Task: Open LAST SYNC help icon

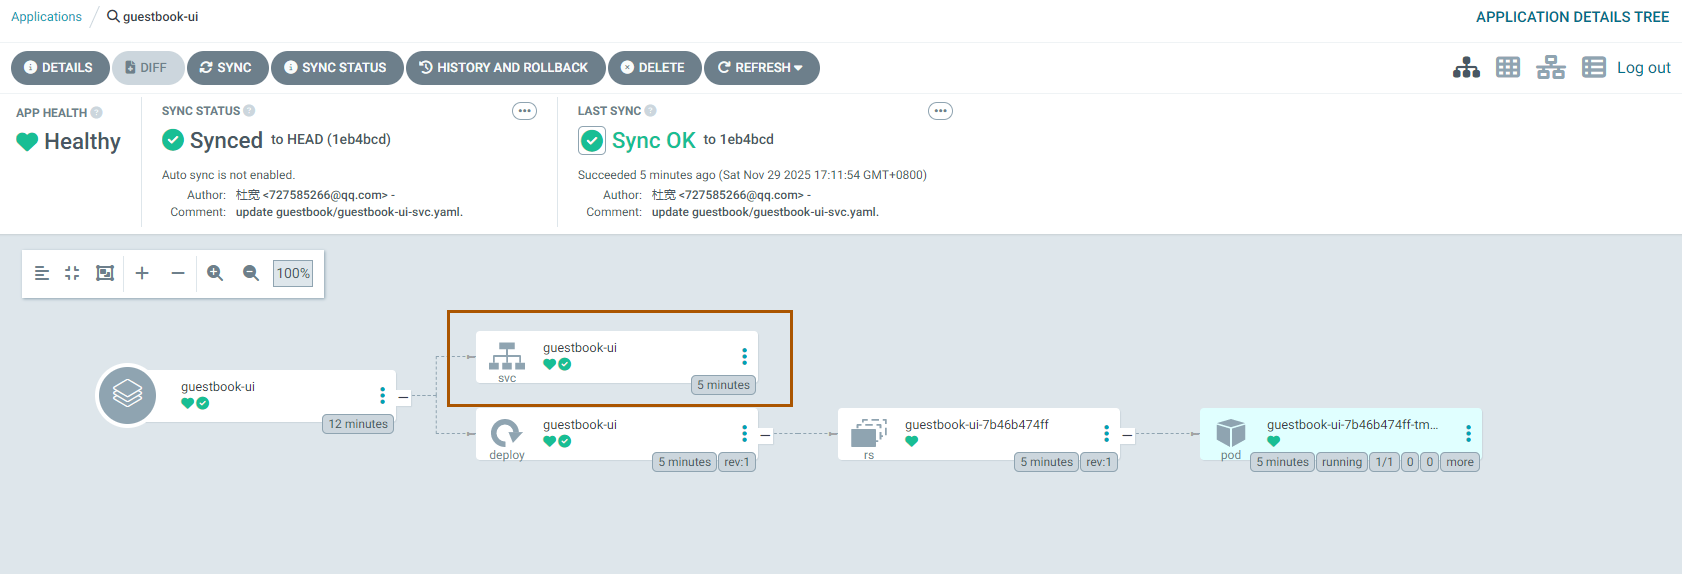Action: [x=650, y=111]
